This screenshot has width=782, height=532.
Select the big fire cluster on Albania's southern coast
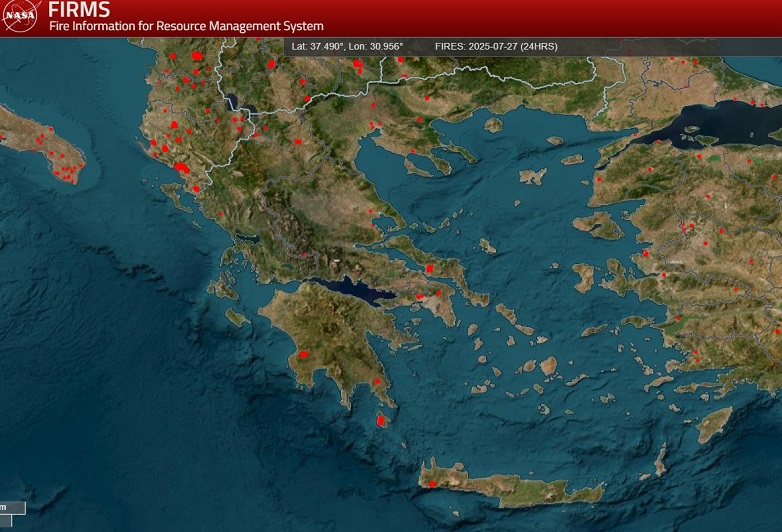(x=181, y=168)
